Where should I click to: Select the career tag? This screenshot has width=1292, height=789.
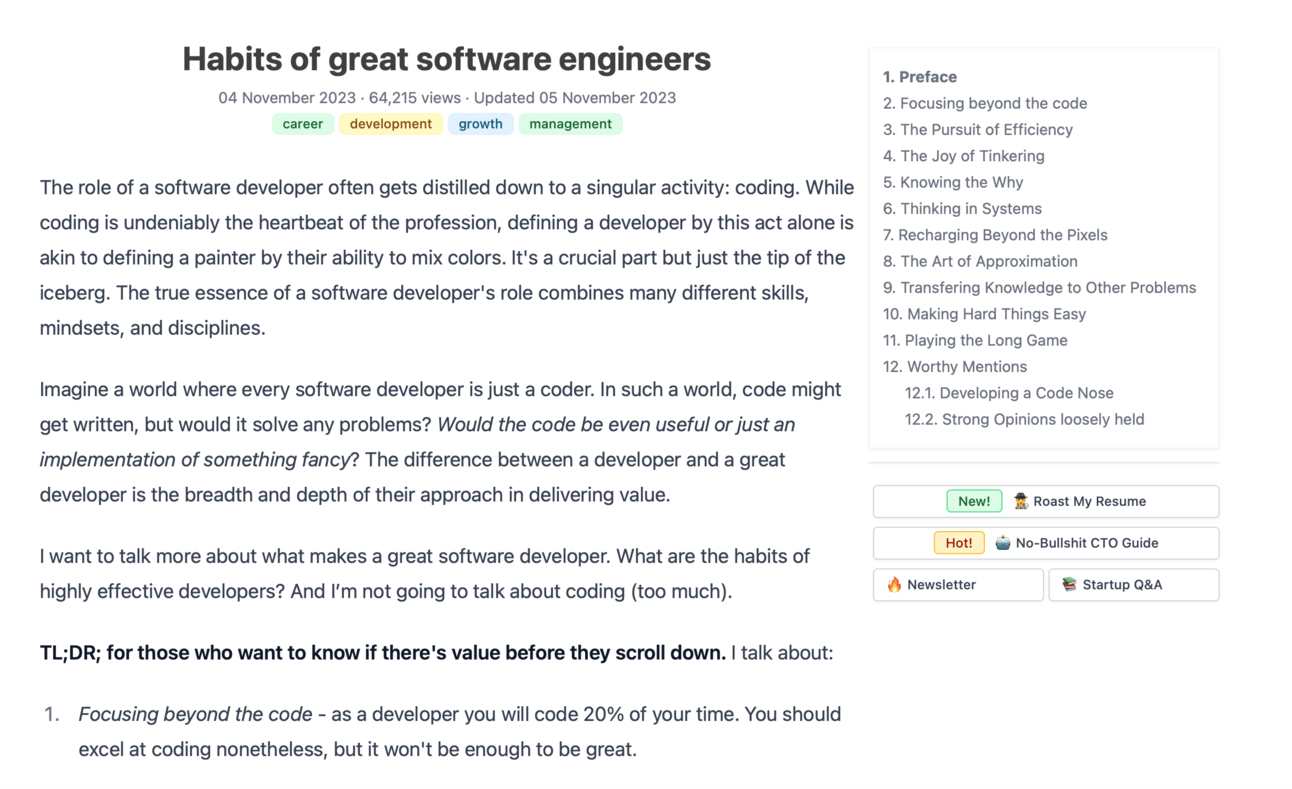(303, 124)
